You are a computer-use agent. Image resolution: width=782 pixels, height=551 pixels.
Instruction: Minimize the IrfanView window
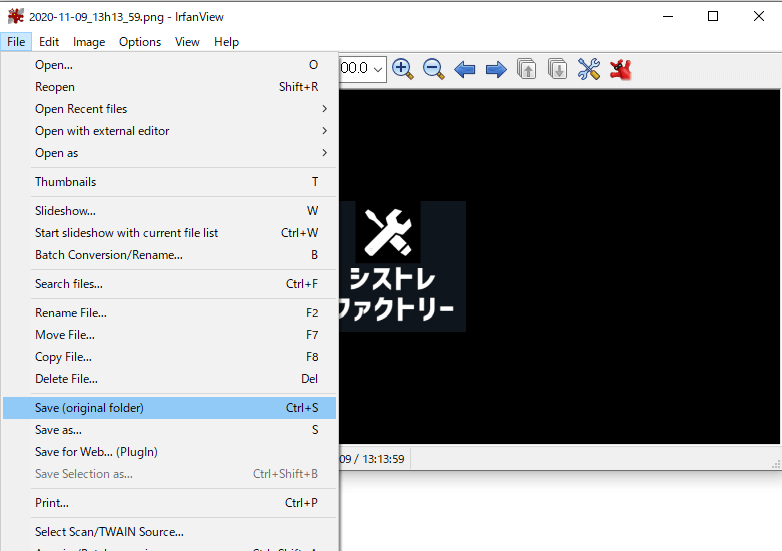[668, 16]
